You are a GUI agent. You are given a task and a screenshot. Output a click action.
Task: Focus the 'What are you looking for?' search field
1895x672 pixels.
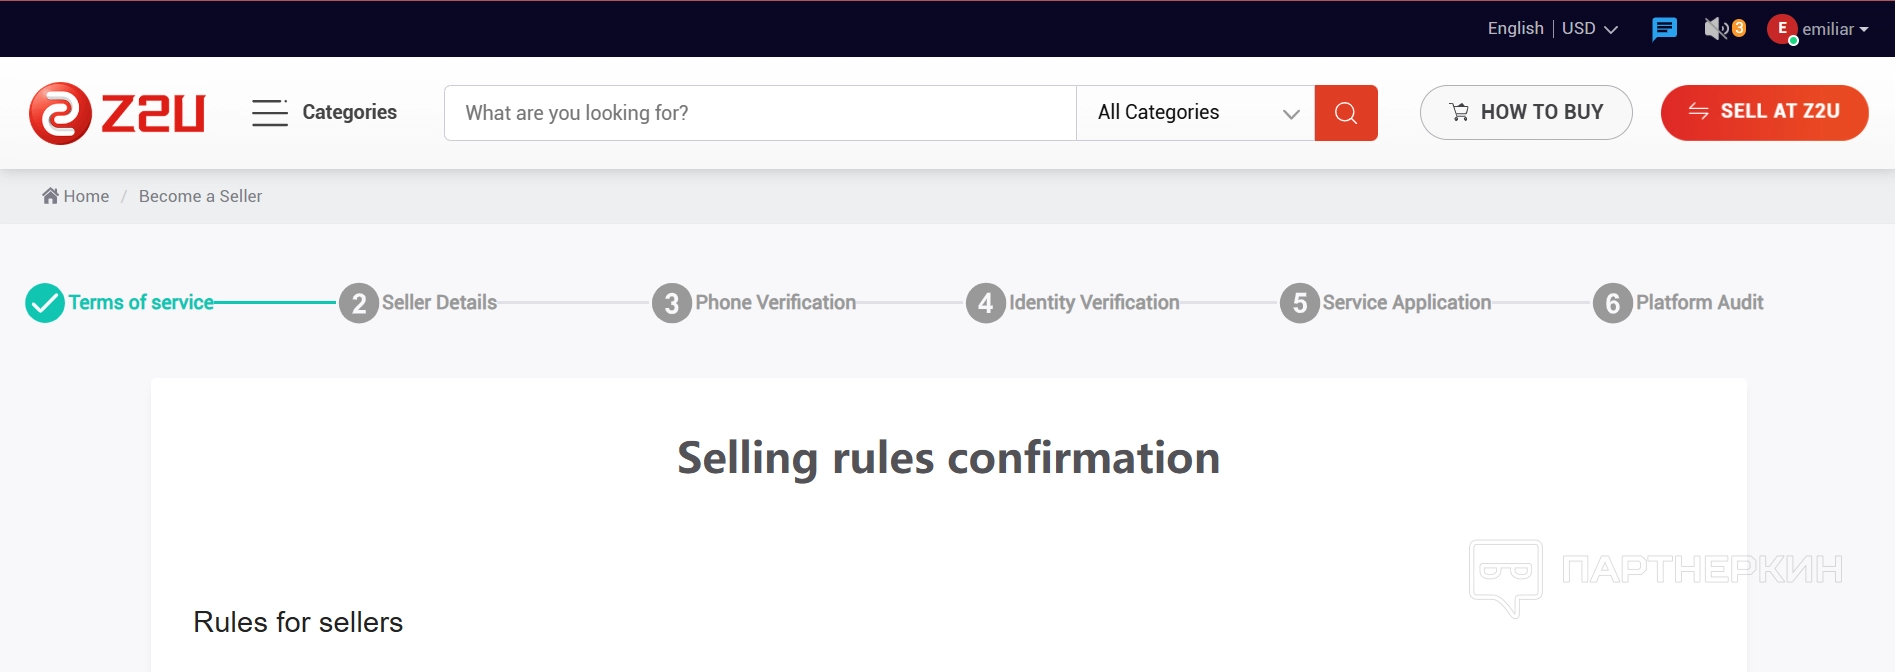760,113
